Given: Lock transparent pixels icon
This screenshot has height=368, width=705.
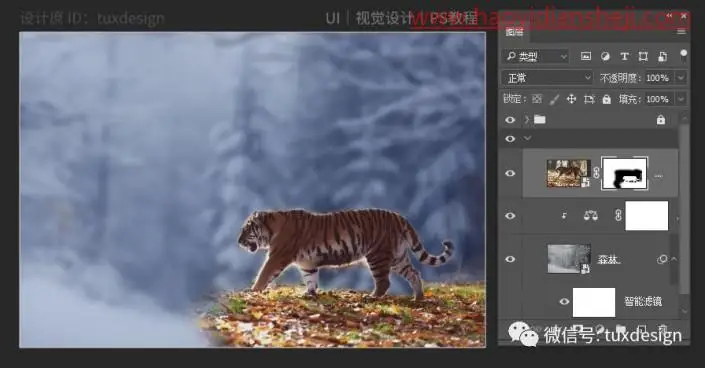Looking at the screenshot, I should pos(537,99).
